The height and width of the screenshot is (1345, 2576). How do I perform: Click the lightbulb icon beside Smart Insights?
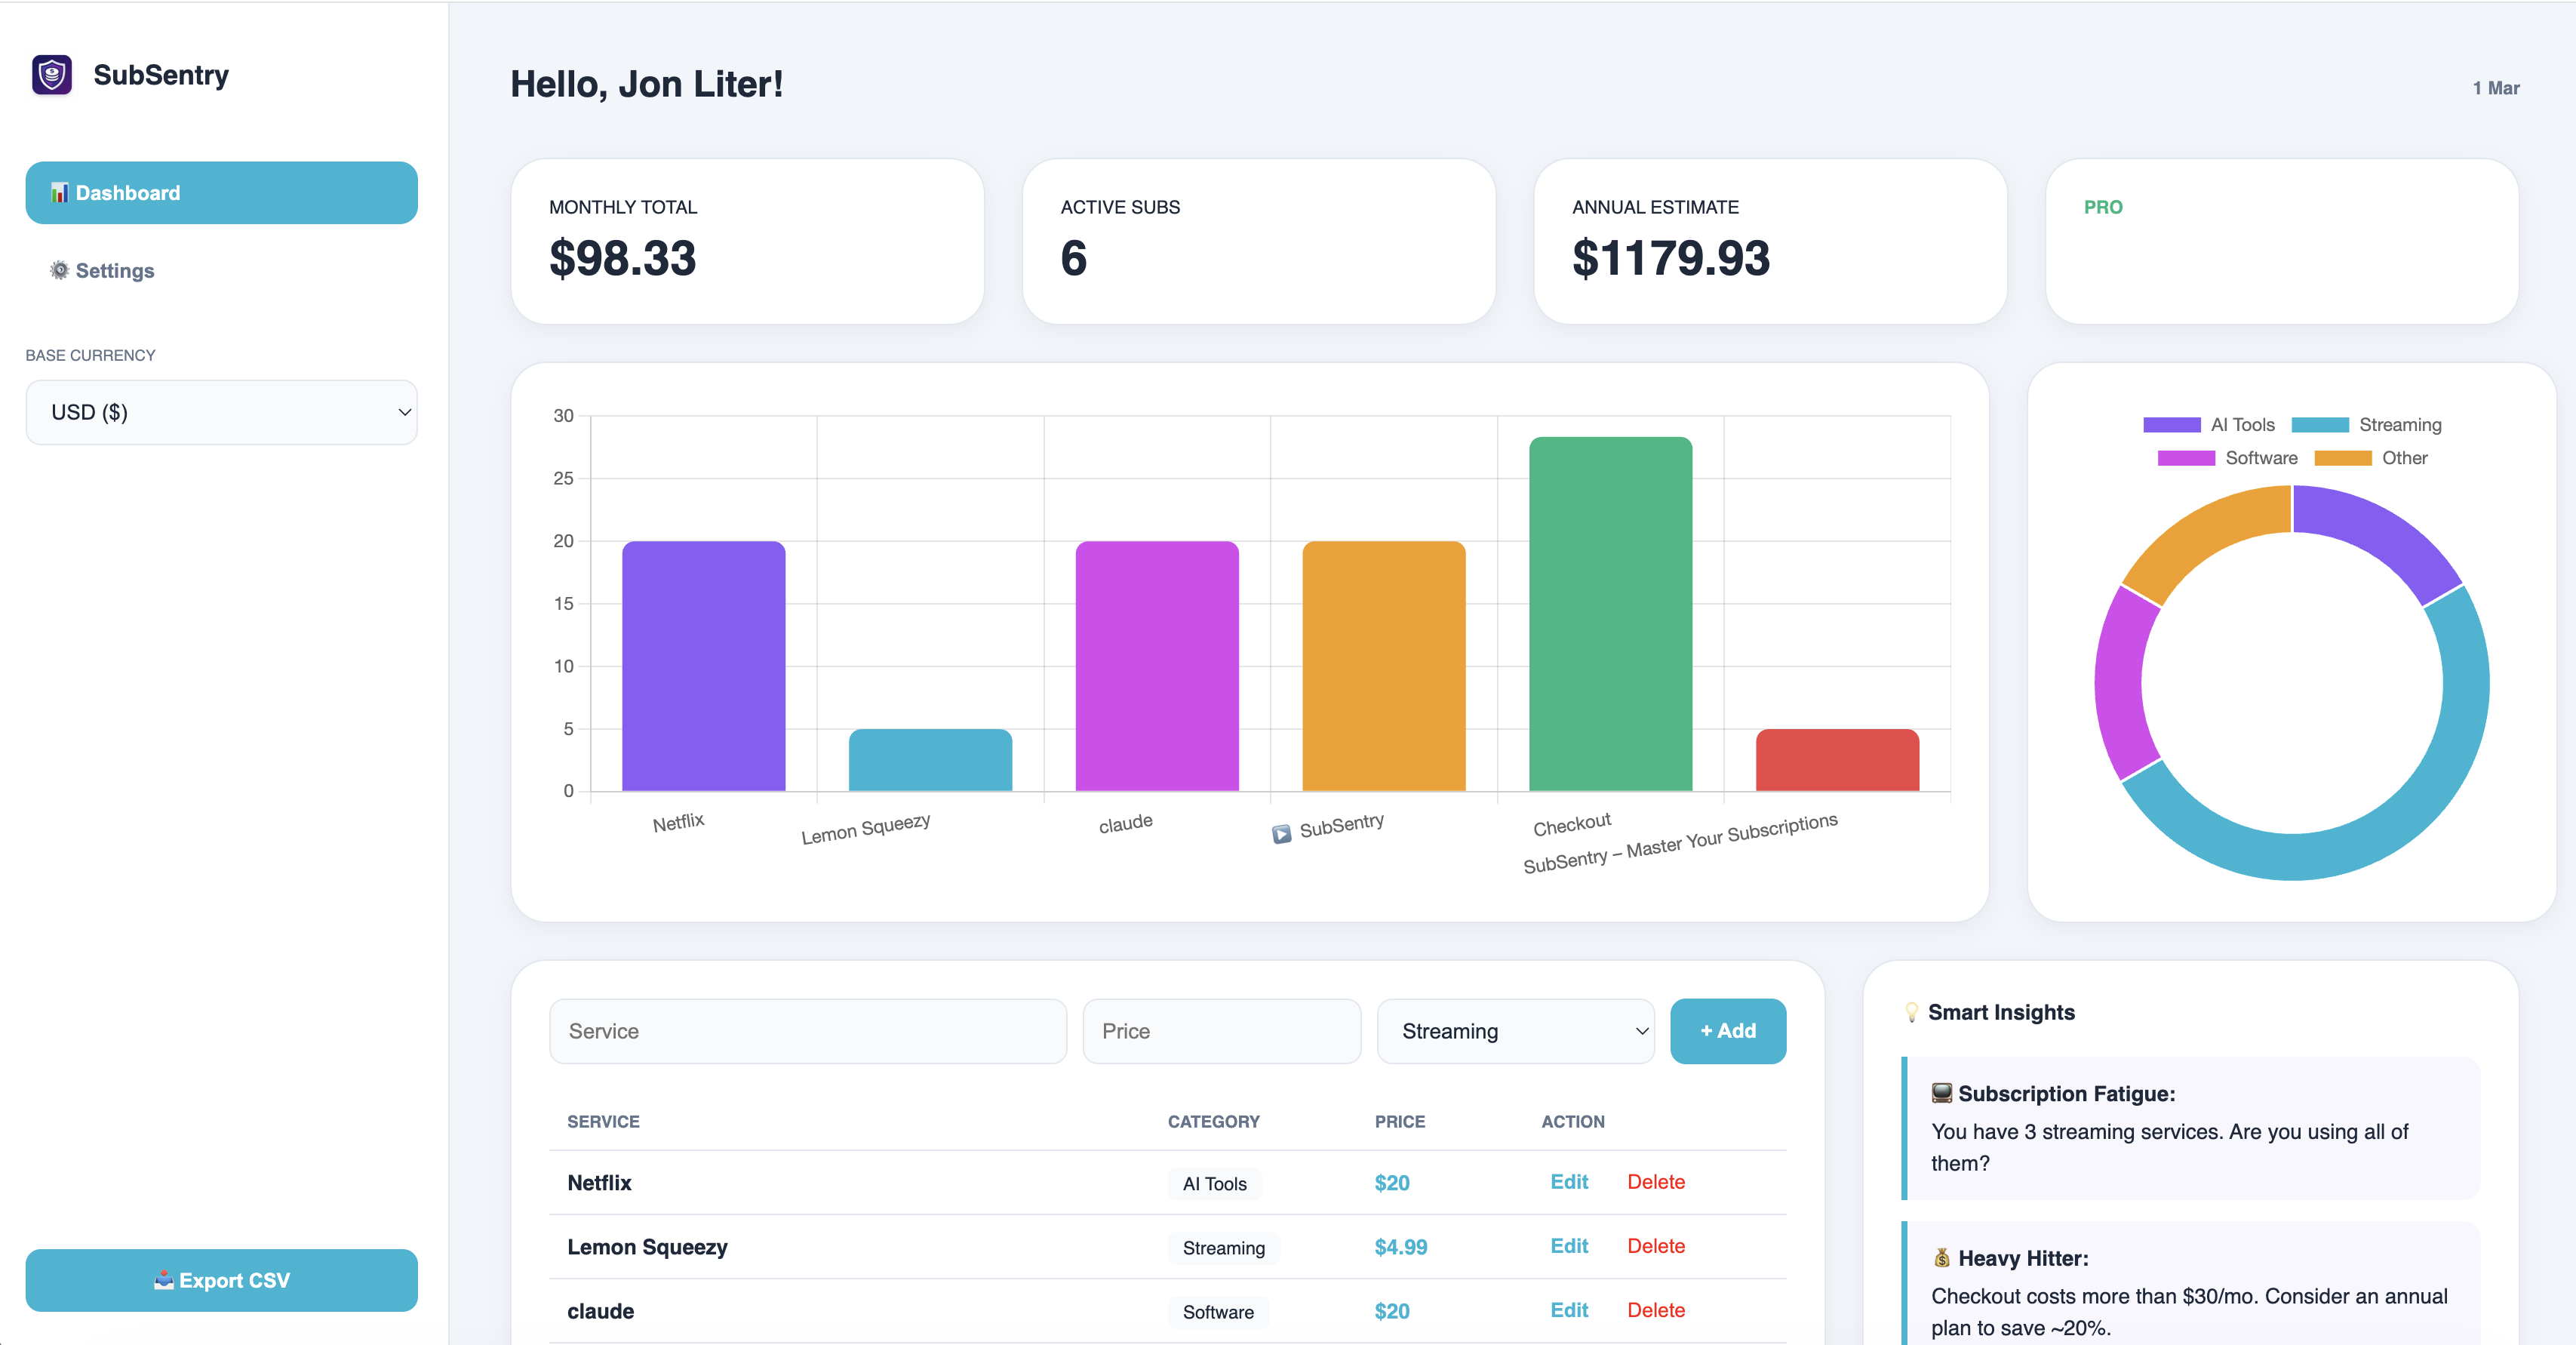1913,1012
